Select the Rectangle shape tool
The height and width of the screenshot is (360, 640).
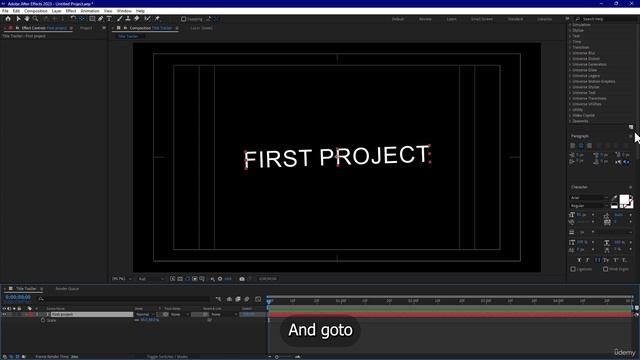click(92, 19)
